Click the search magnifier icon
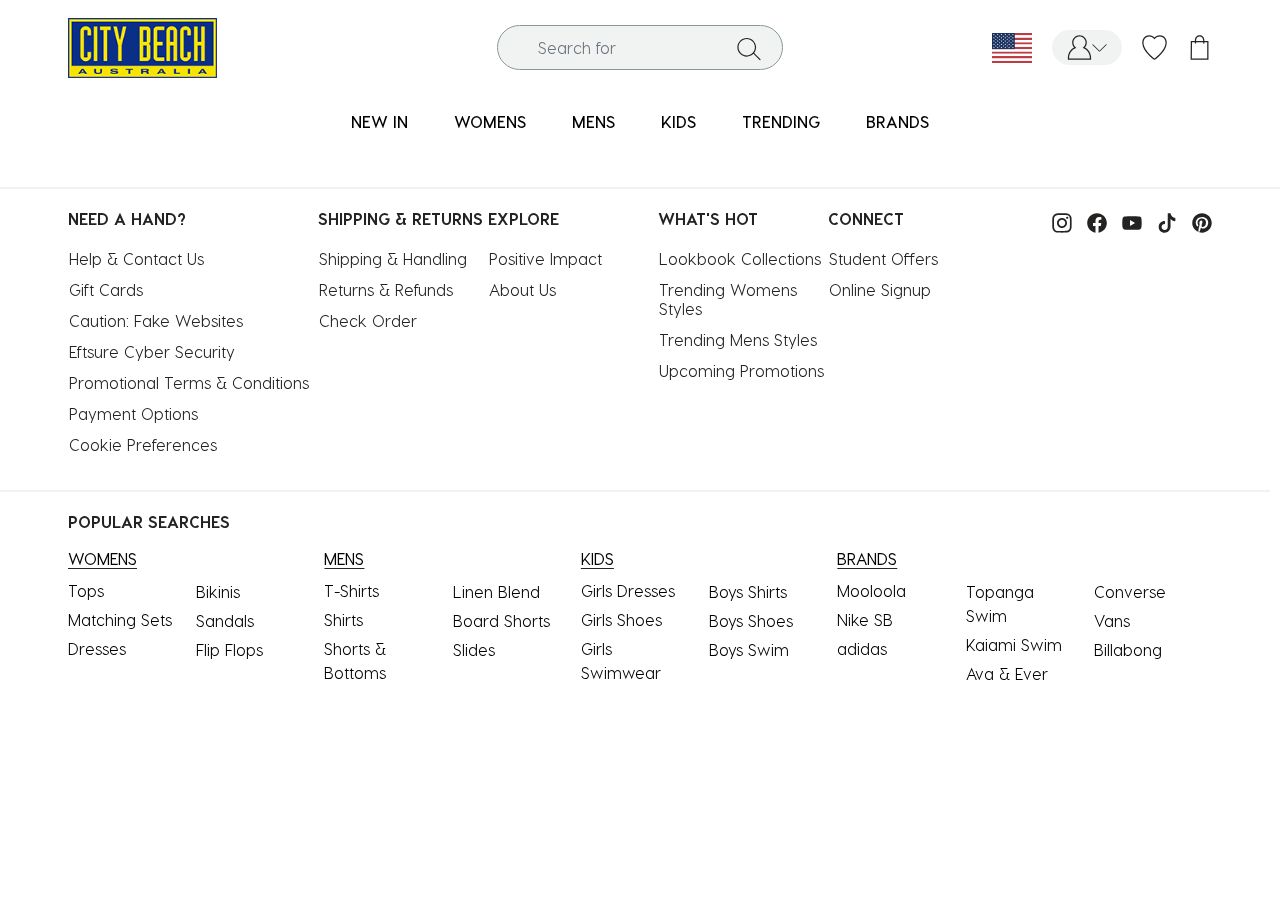Image resolution: width=1280 pixels, height=900 pixels. 749,48
